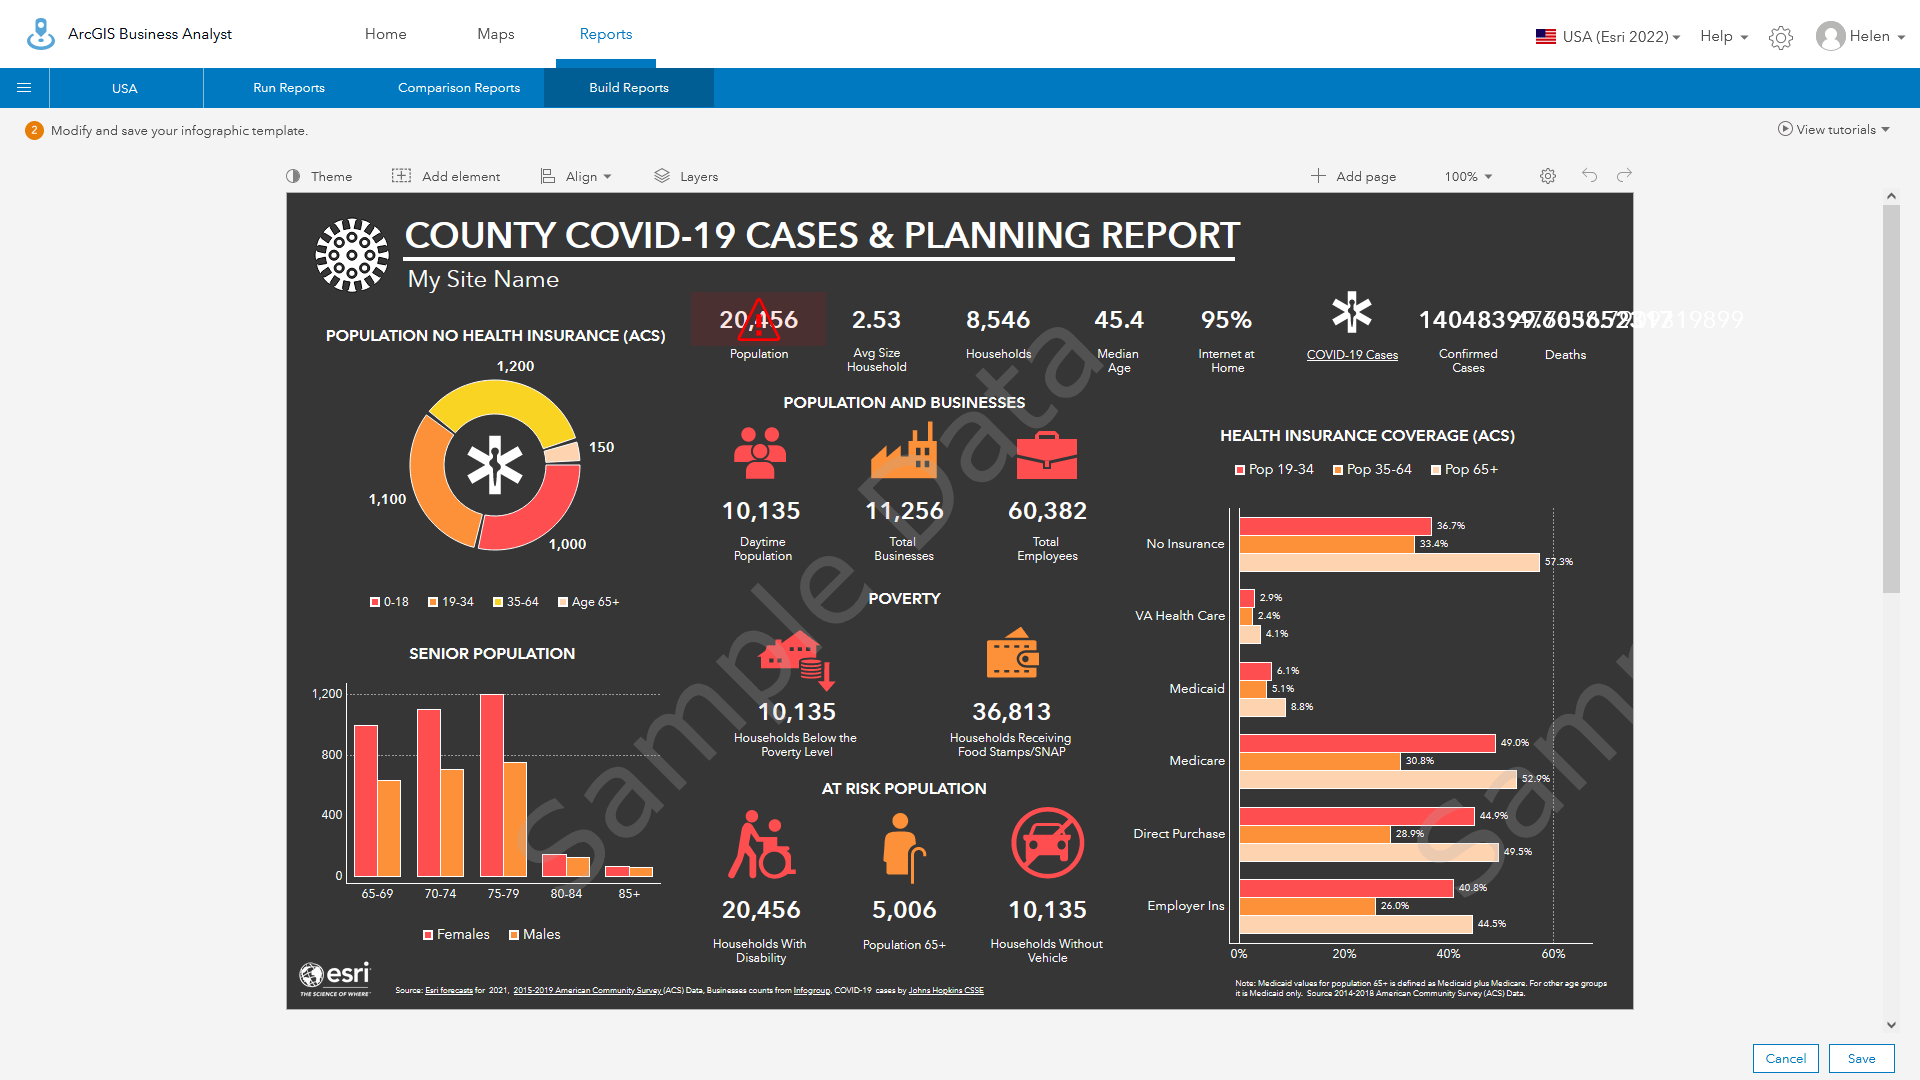Image resolution: width=1920 pixels, height=1080 pixels.
Task: Expand the zoom percentage dropdown
Action: (1468, 175)
